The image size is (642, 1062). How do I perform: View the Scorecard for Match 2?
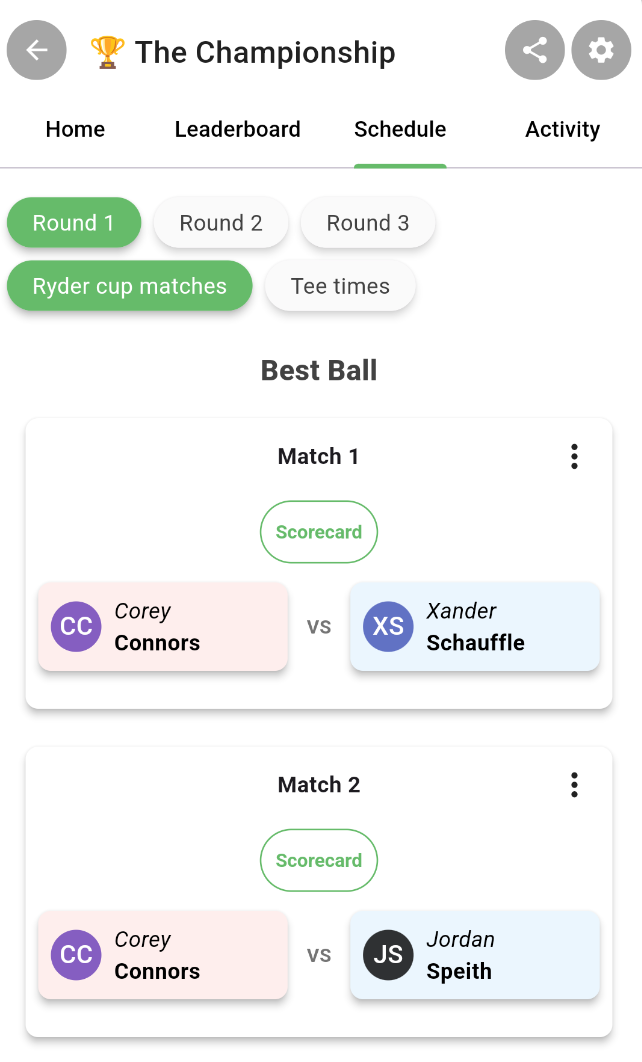(x=319, y=860)
